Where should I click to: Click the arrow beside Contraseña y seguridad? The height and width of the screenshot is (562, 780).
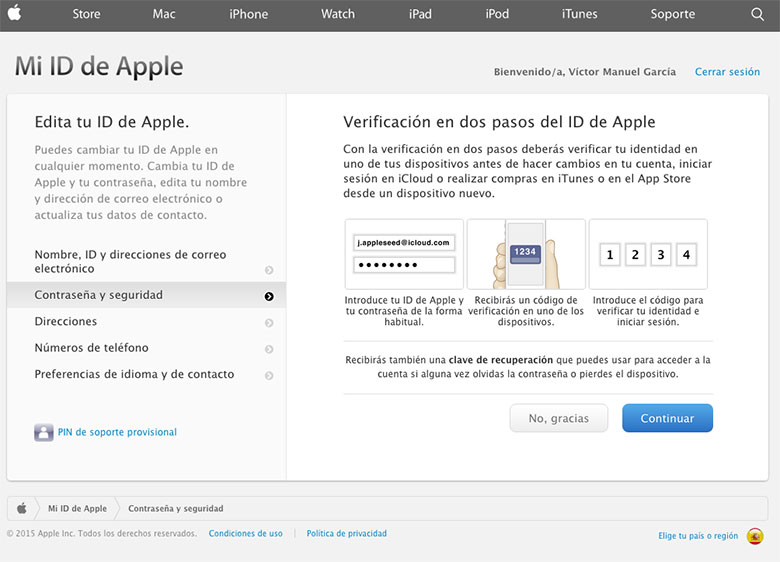coord(269,296)
